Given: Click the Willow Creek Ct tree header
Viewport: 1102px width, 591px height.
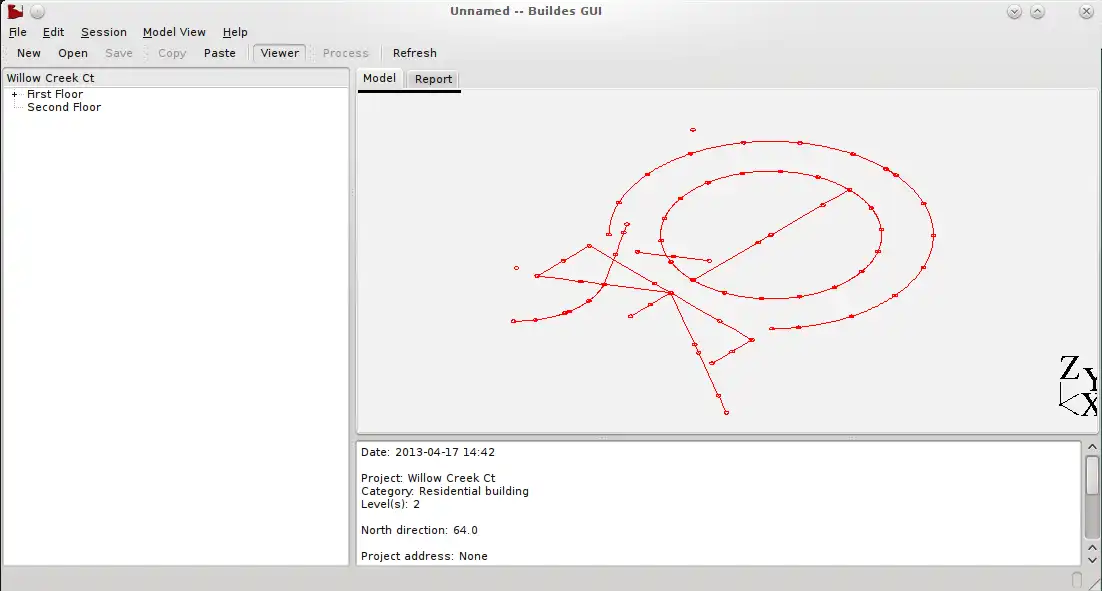Looking at the screenshot, I should coord(176,78).
